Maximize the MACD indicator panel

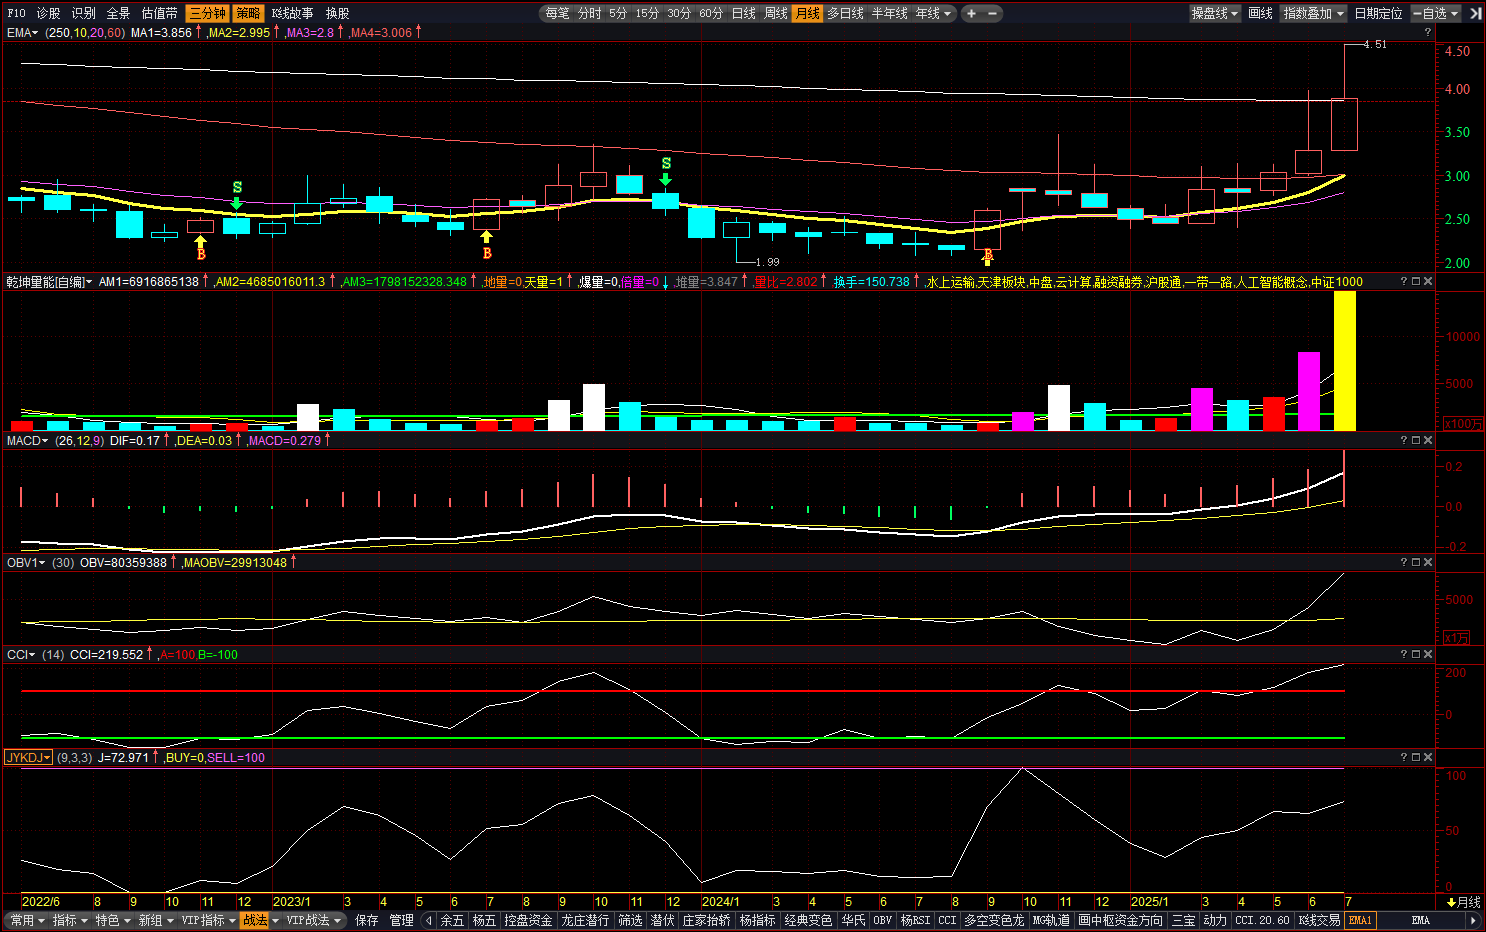tap(1416, 440)
